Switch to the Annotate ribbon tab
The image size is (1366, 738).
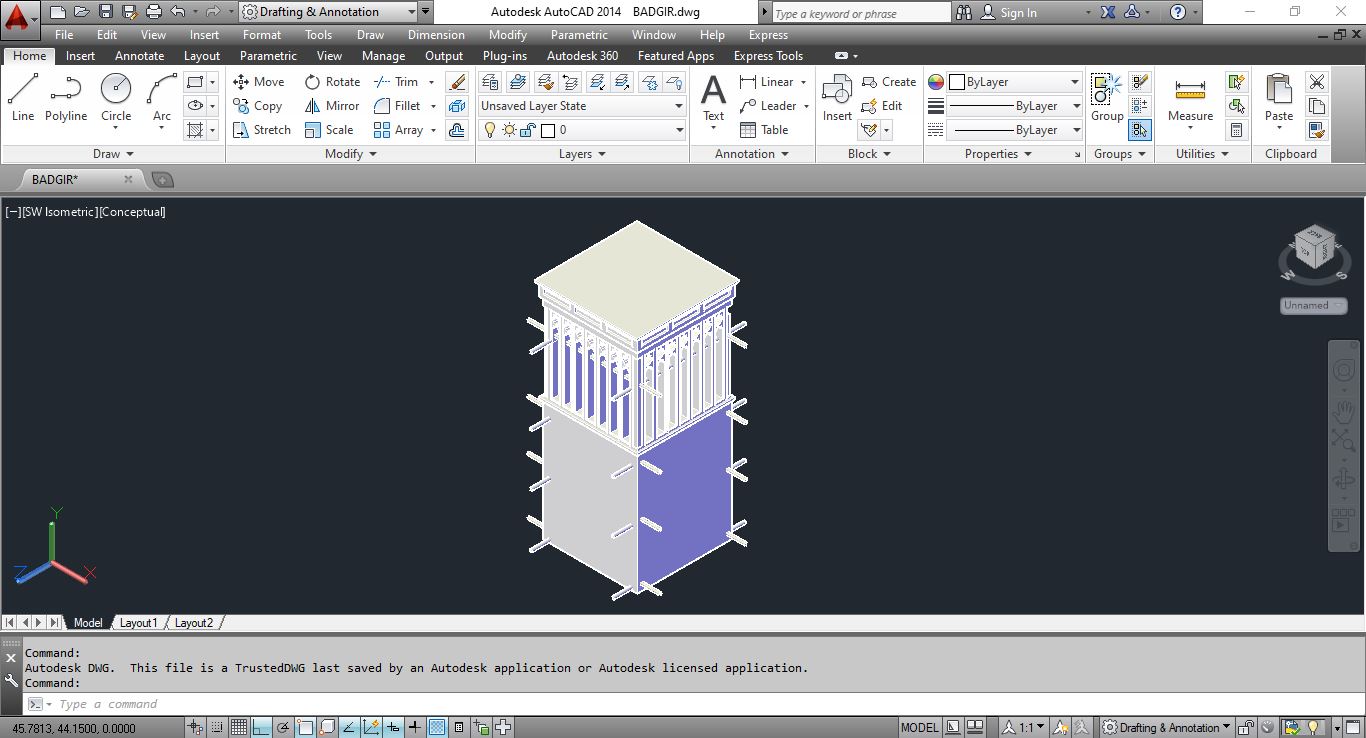coord(139,56)
